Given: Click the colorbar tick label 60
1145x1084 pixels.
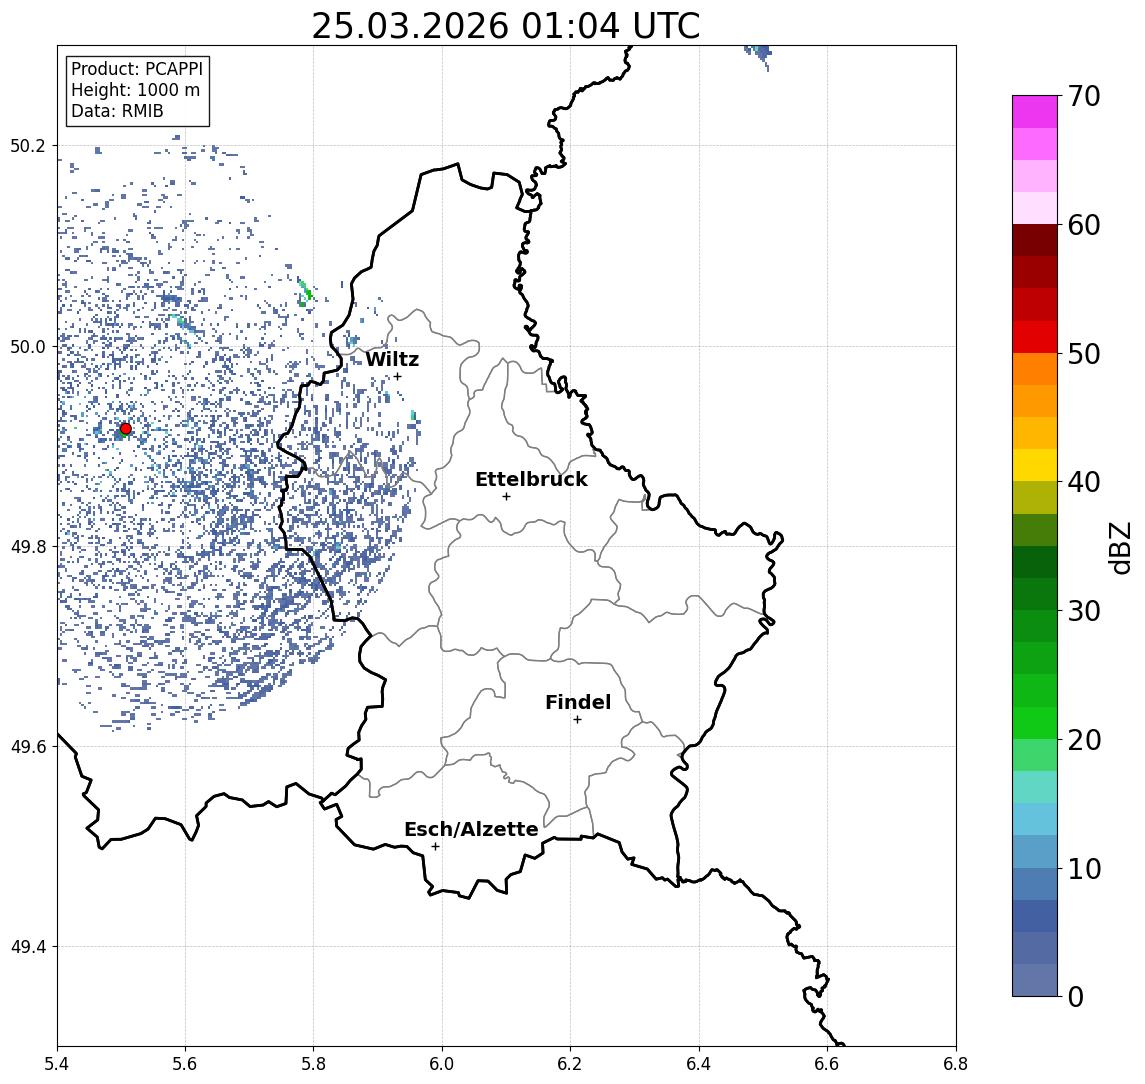Looking at the screenshot, I should coord(1084,225).
